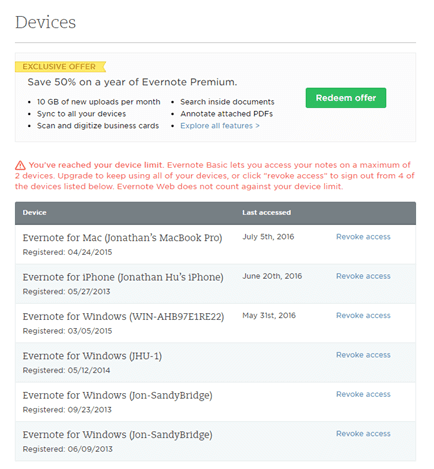434x469 pixels.
Task: Click 'Evernote for Windows (JHU-1)' device name
Action: [92, 356]
